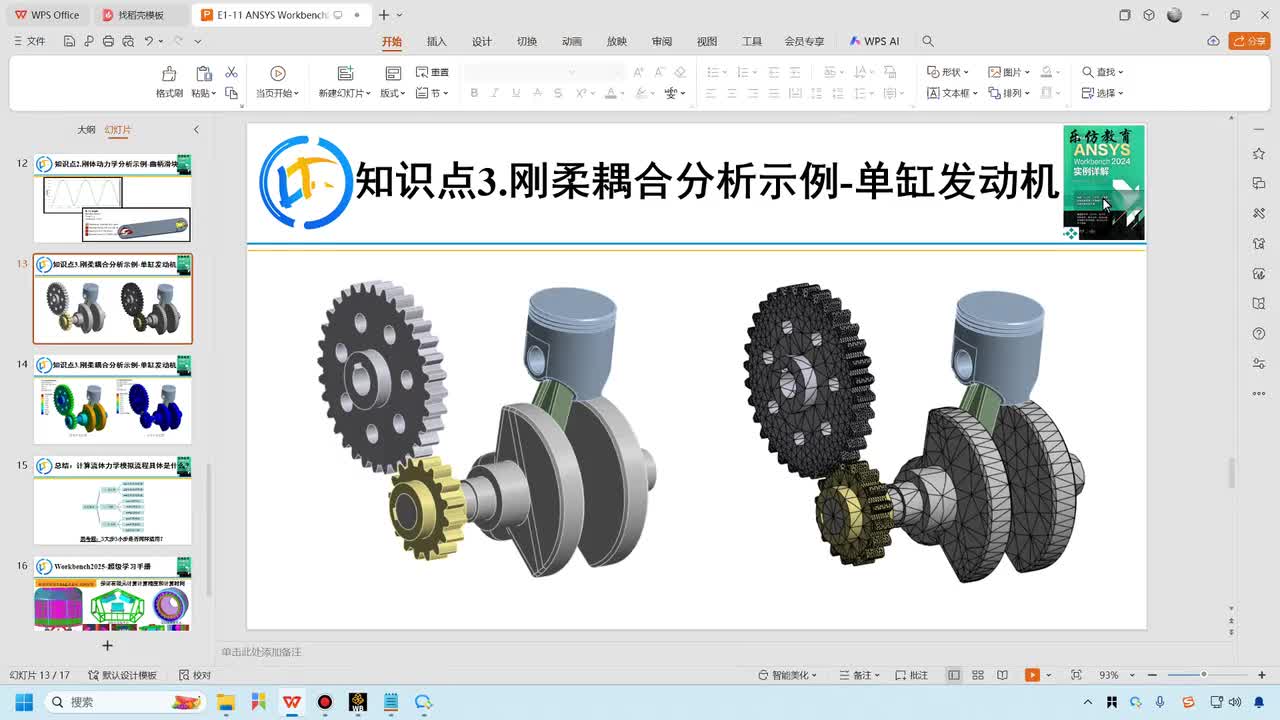
Task: Click the WPS AI button
Action: click(874, 41)
